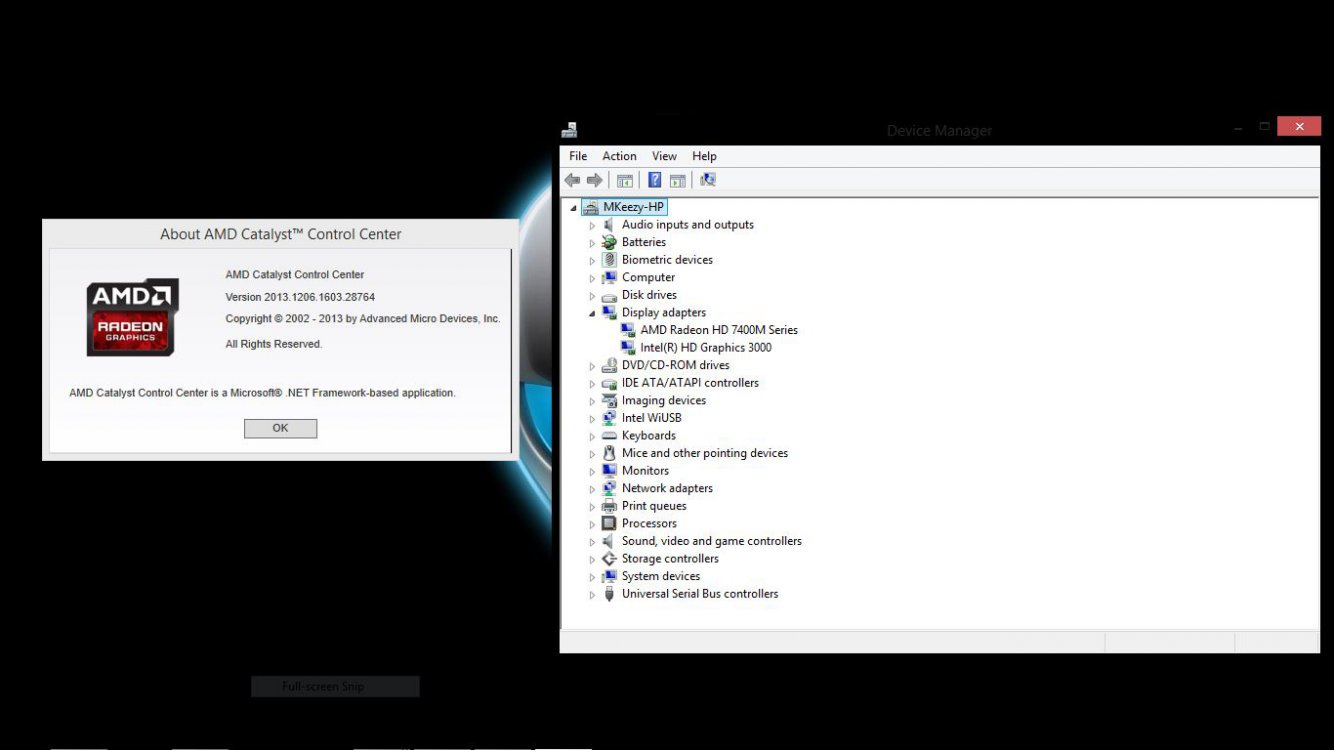Click the Forward arrow in Device Manager toolbar
Image resolution: width=1334 pixels, height=750 pixels.
click(x=594, y=180)
